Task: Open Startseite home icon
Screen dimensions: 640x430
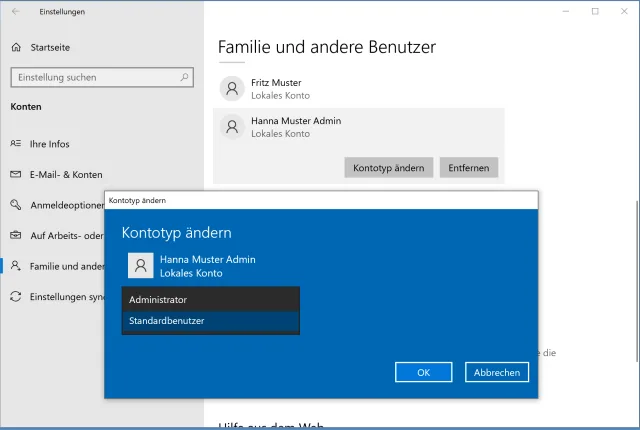Action: 16,47
